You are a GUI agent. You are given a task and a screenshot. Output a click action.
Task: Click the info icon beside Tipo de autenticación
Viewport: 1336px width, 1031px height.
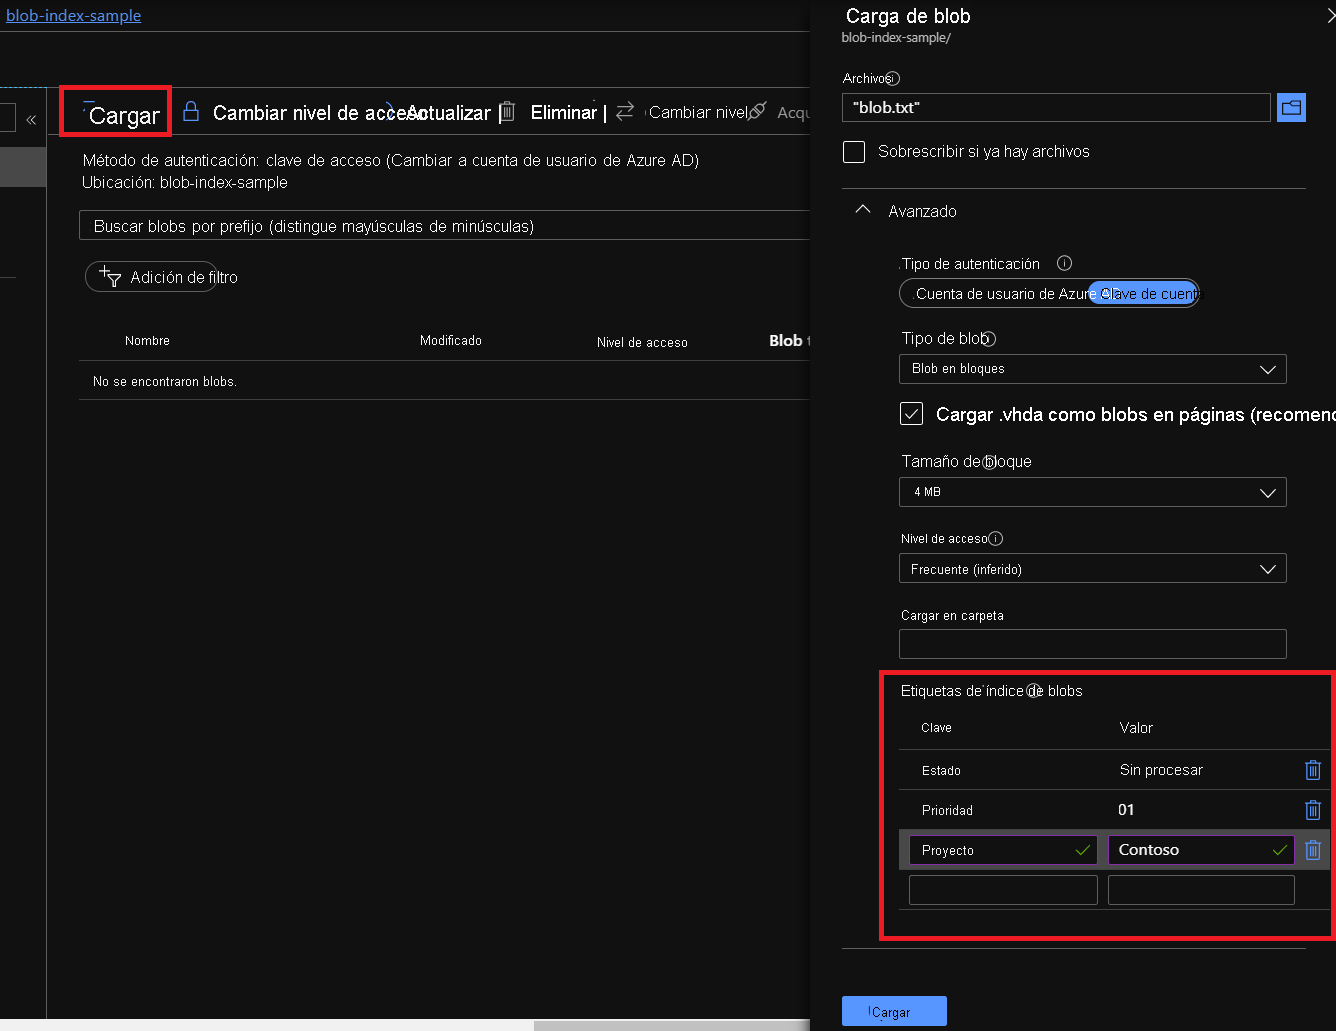(x=1064, y=263)
